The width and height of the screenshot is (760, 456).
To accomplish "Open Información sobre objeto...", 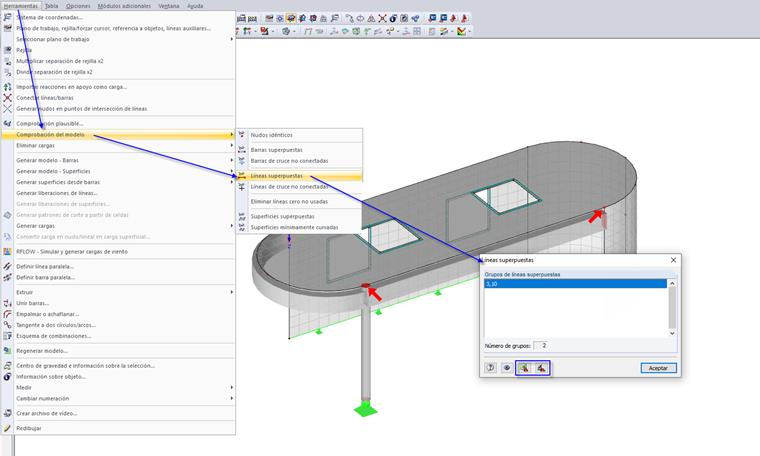I will [x=118, y=377].
